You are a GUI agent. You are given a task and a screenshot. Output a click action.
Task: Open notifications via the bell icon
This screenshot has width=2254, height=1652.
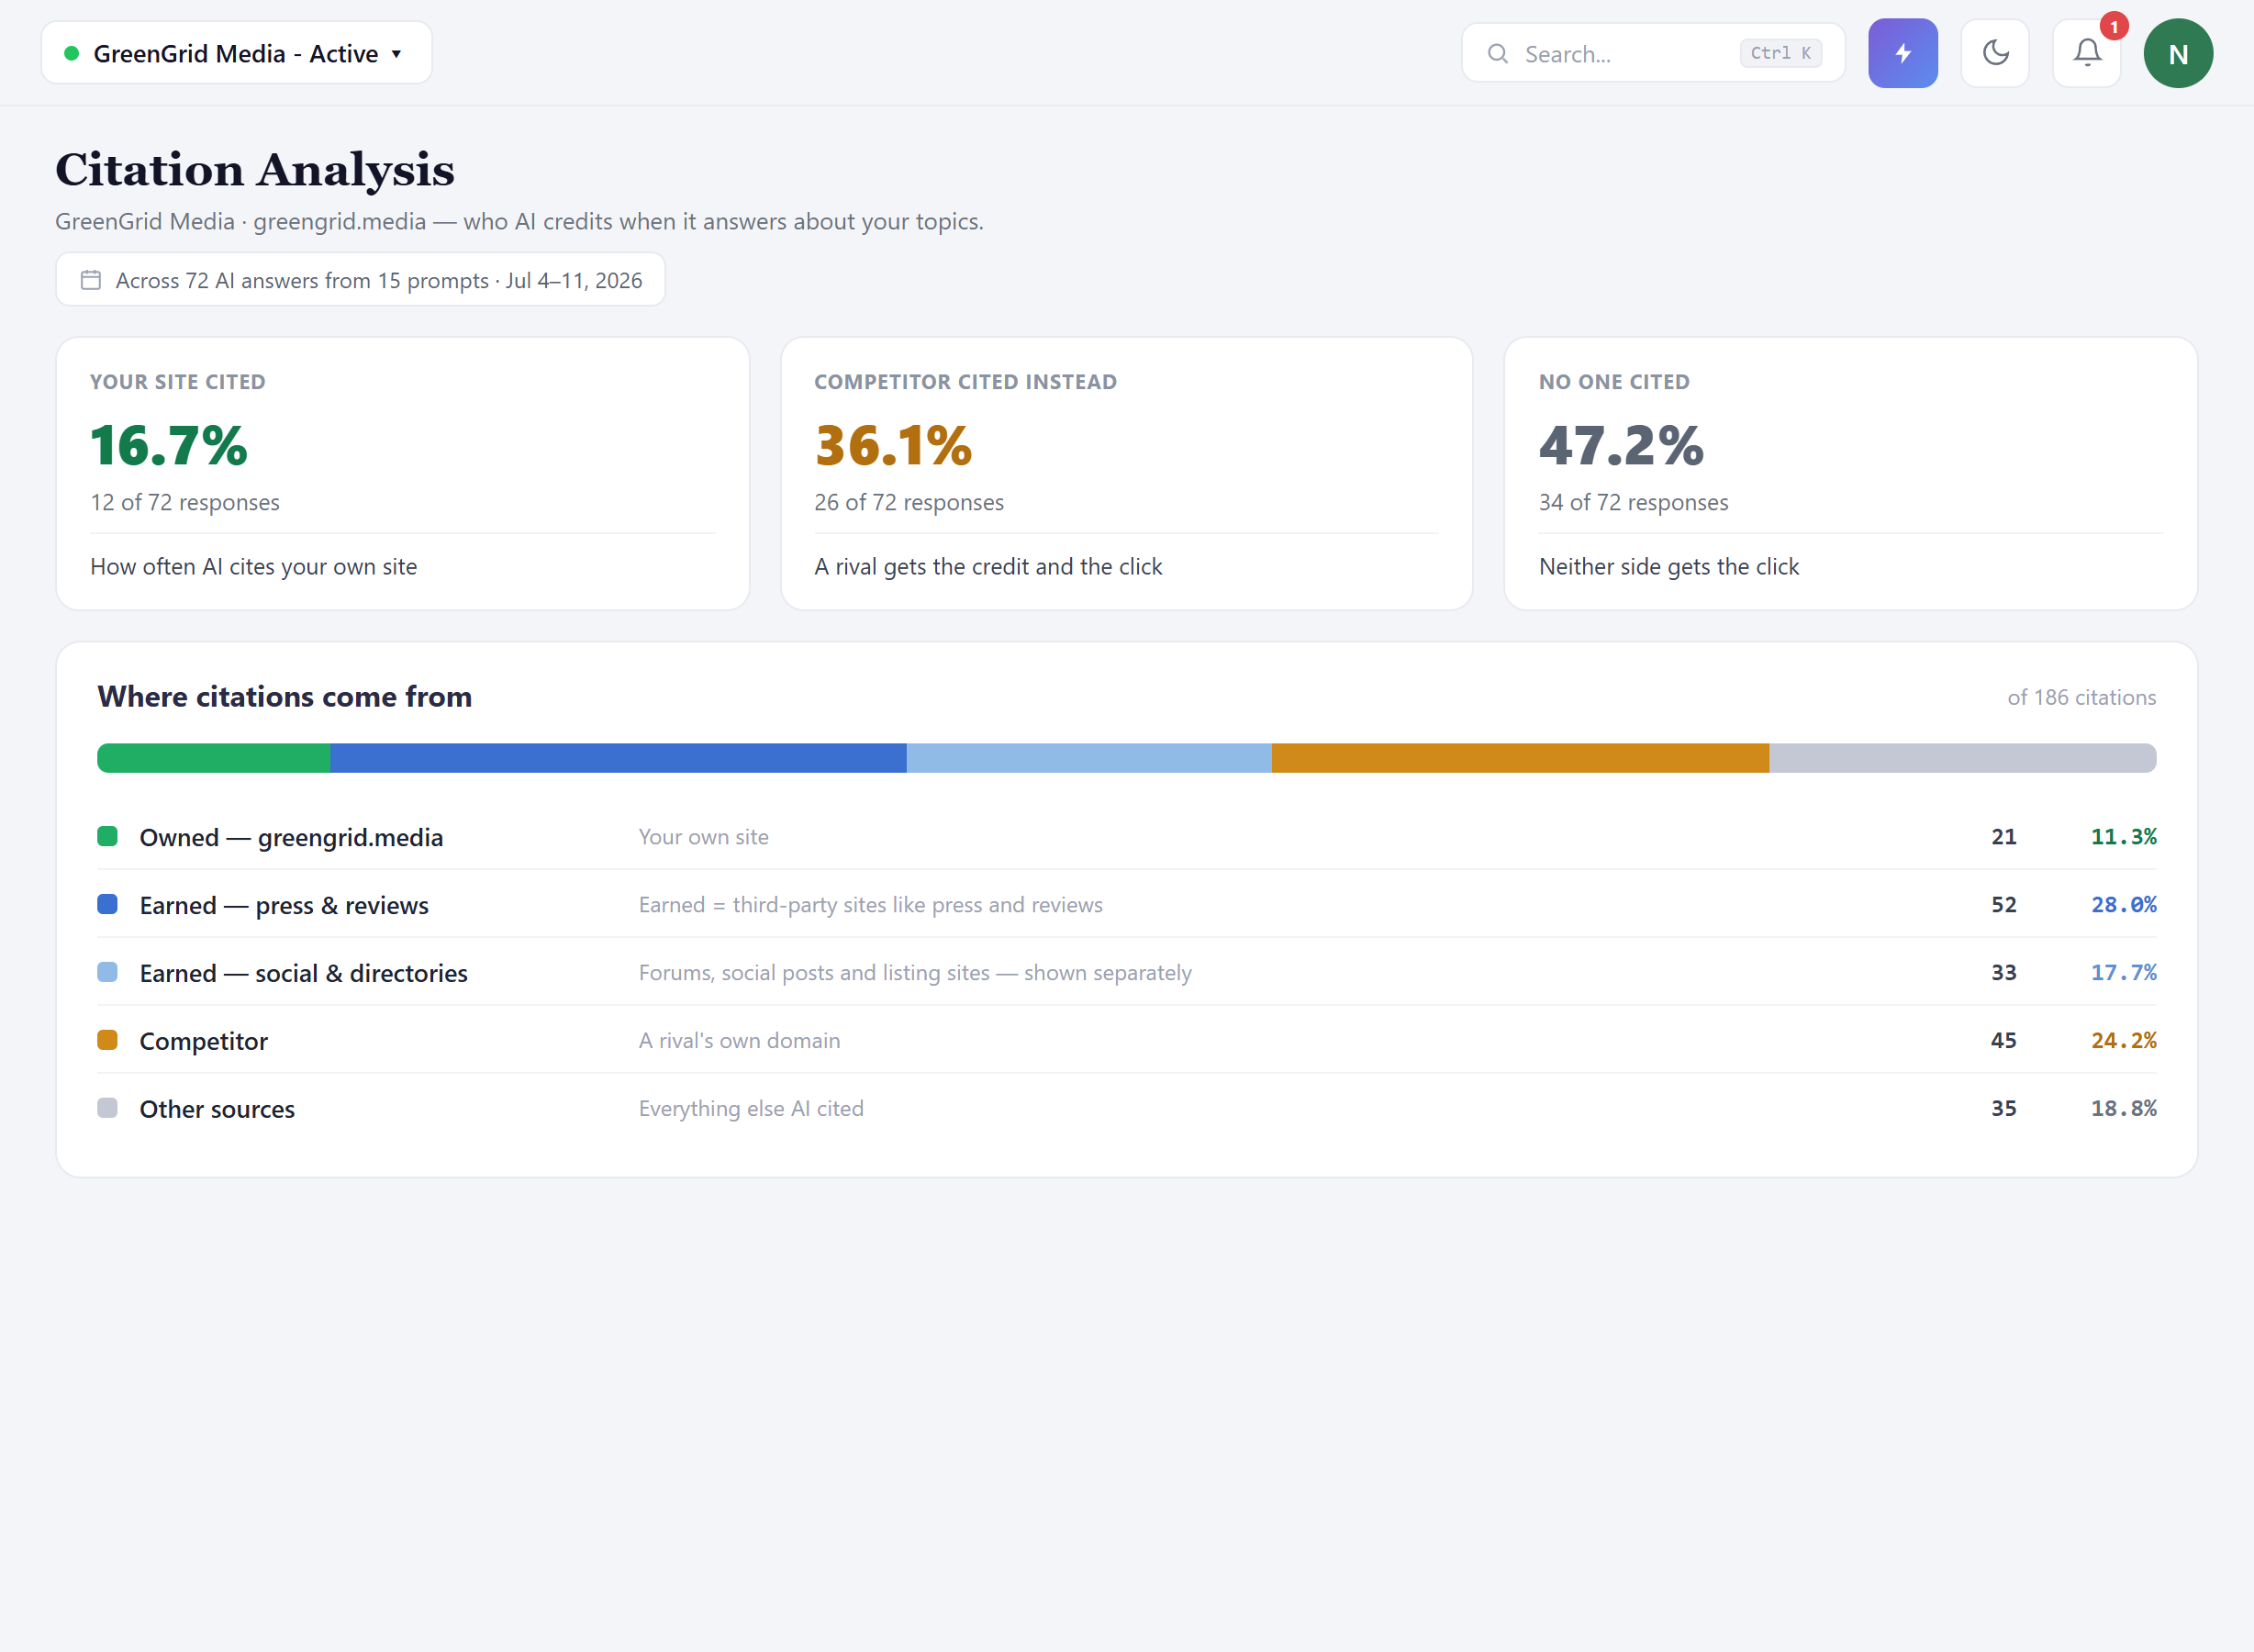click(x=2087, y=53)
